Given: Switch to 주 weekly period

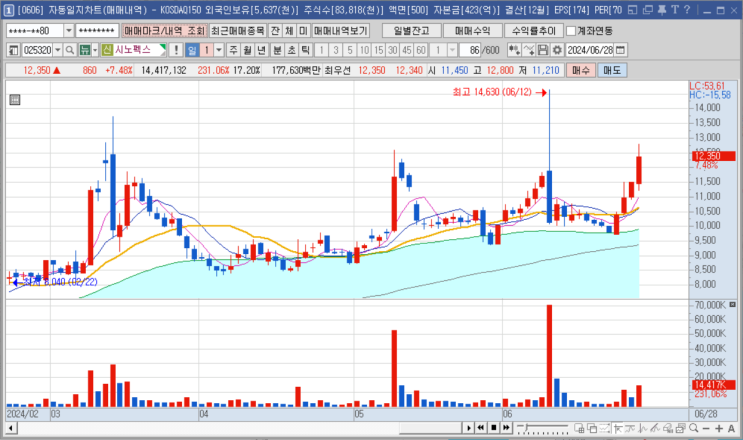Looking at the screenshot, I should [x=233, y=50].
